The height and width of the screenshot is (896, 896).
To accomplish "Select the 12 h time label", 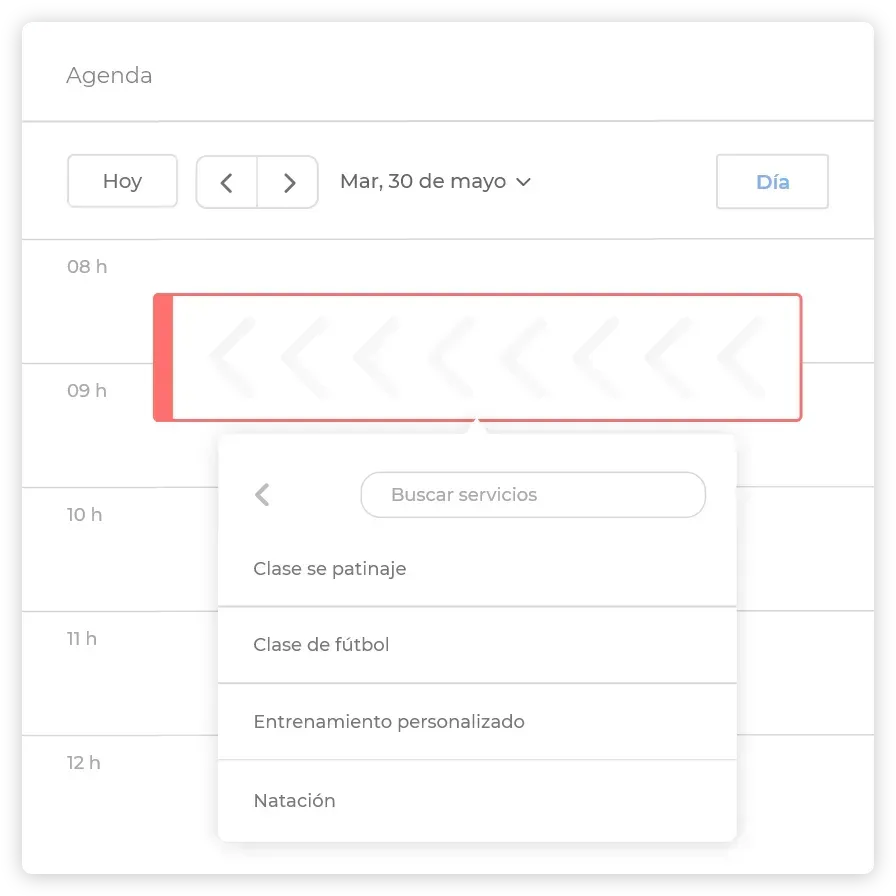I will 83,763.
